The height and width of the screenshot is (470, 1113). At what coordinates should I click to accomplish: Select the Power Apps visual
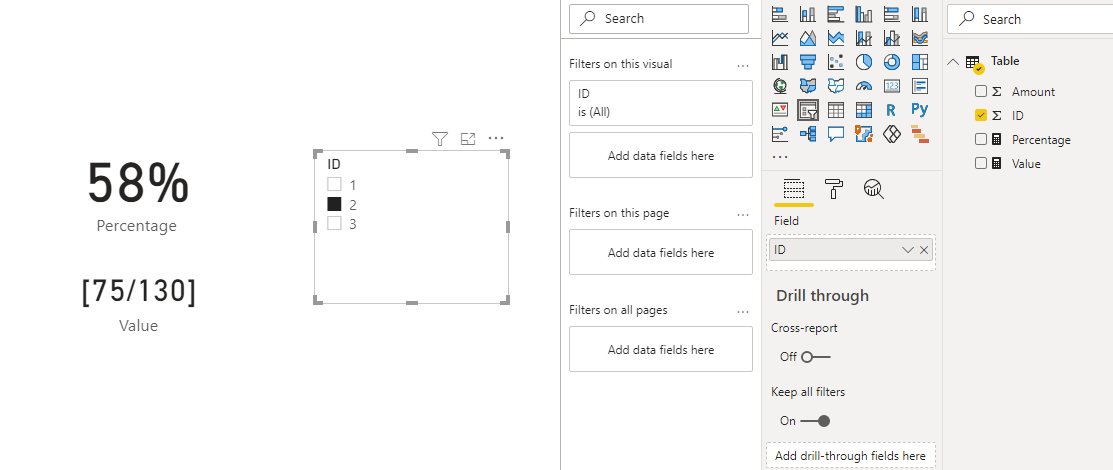click(x=892, y=133)
